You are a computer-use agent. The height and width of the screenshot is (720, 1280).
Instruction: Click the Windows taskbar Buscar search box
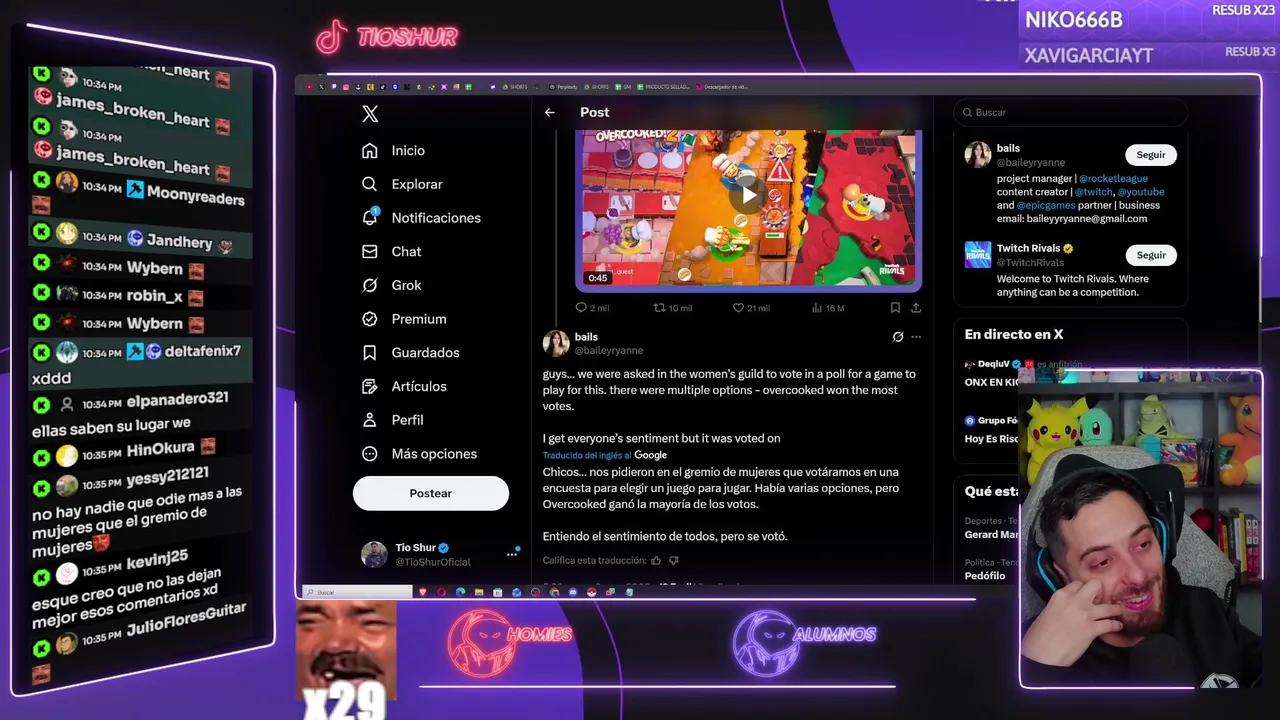(x=358, y=592)
